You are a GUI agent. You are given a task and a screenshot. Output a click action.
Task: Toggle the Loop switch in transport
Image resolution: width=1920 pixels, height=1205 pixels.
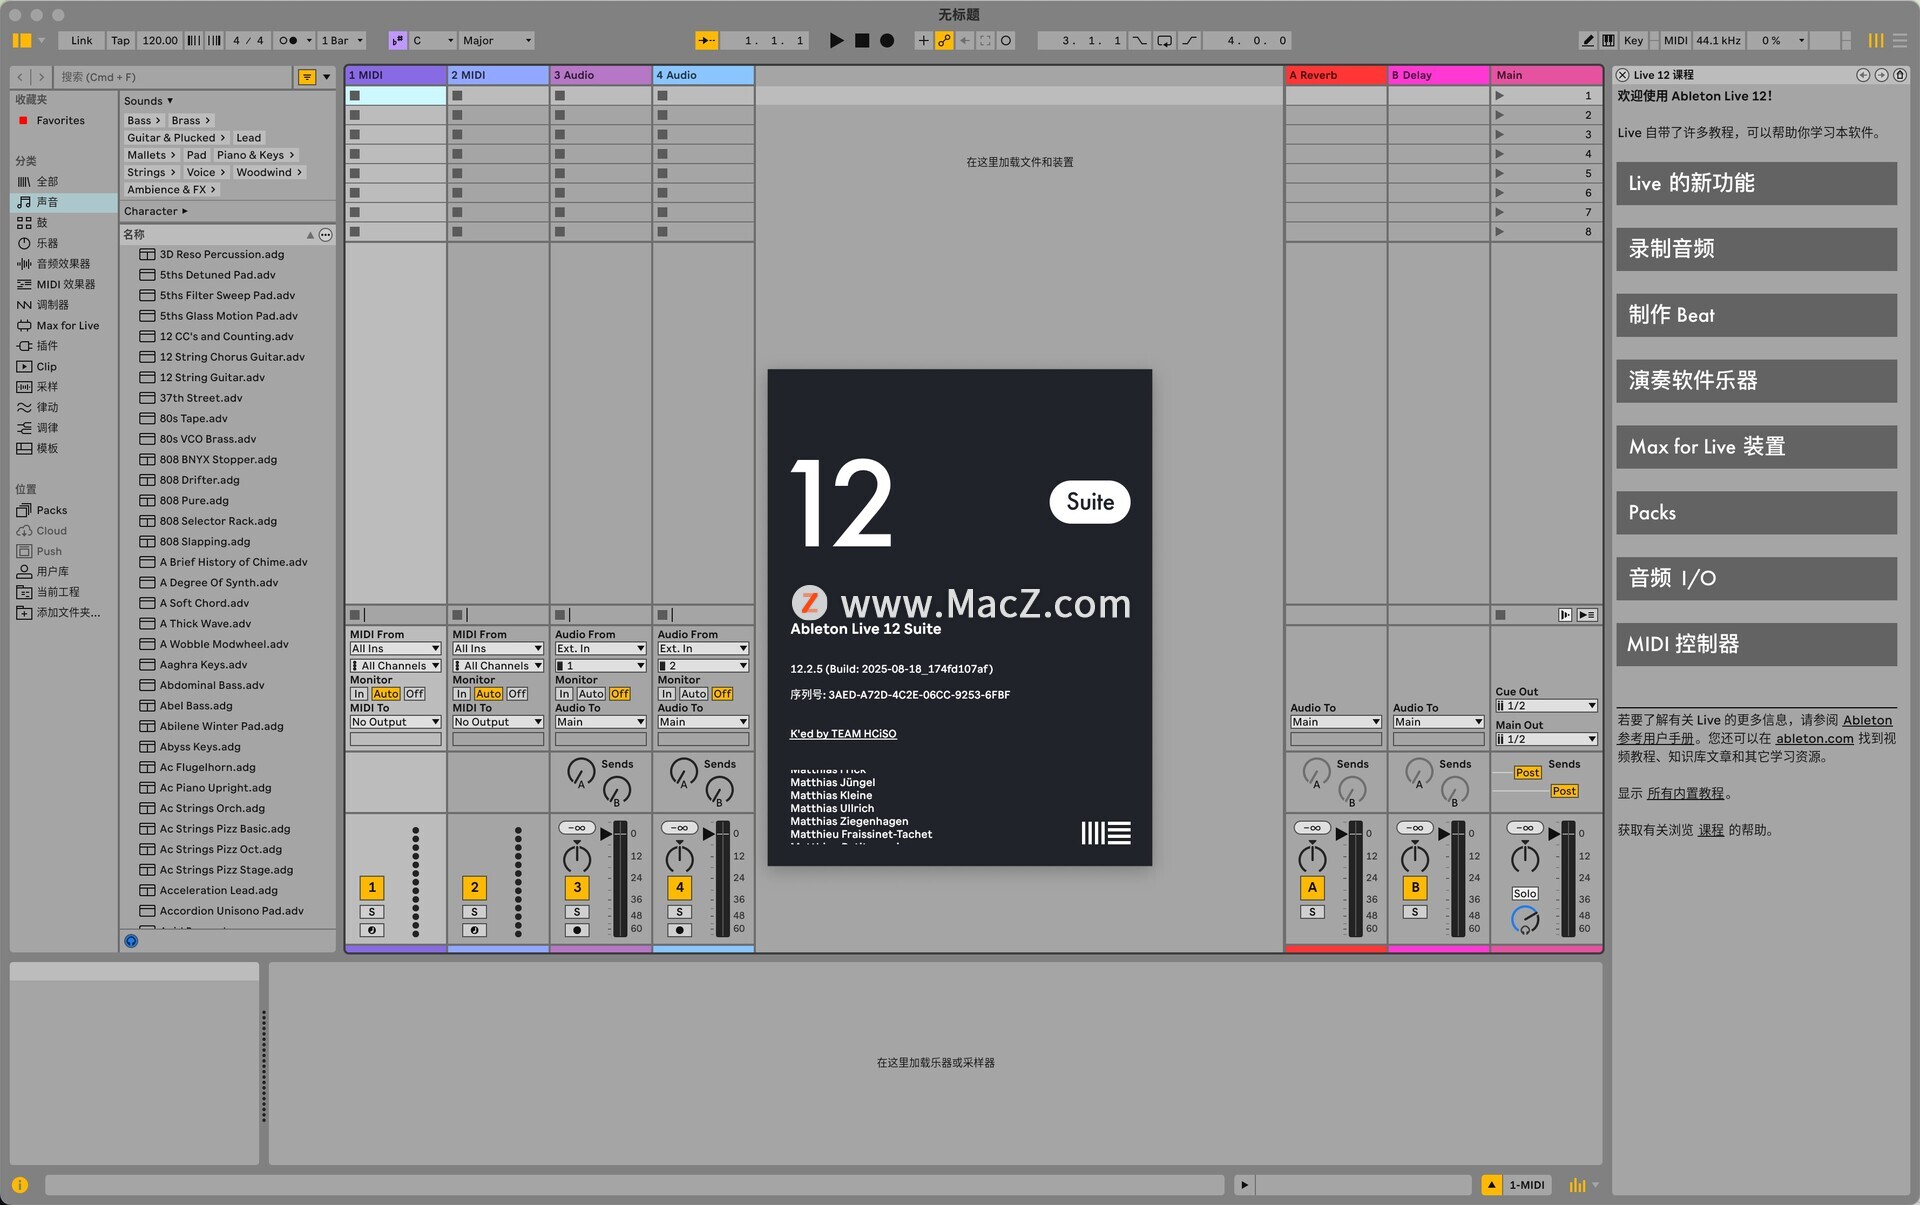[1165, 41]
